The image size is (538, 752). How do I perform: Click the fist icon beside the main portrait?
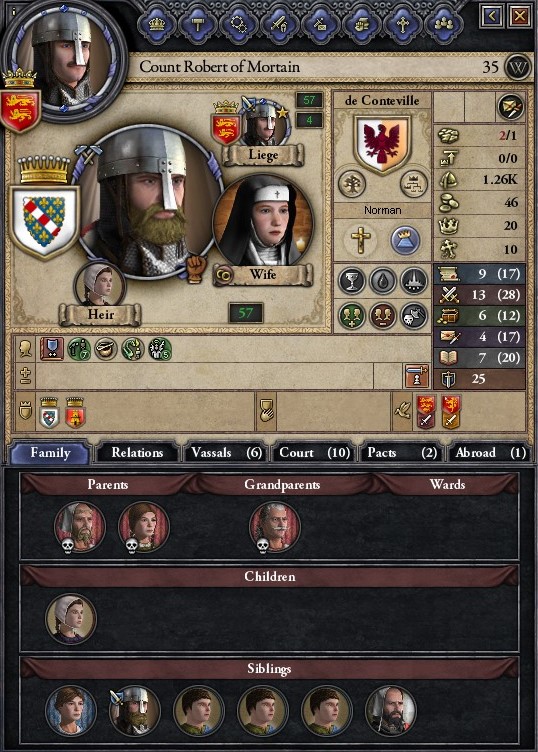(195, 268)
